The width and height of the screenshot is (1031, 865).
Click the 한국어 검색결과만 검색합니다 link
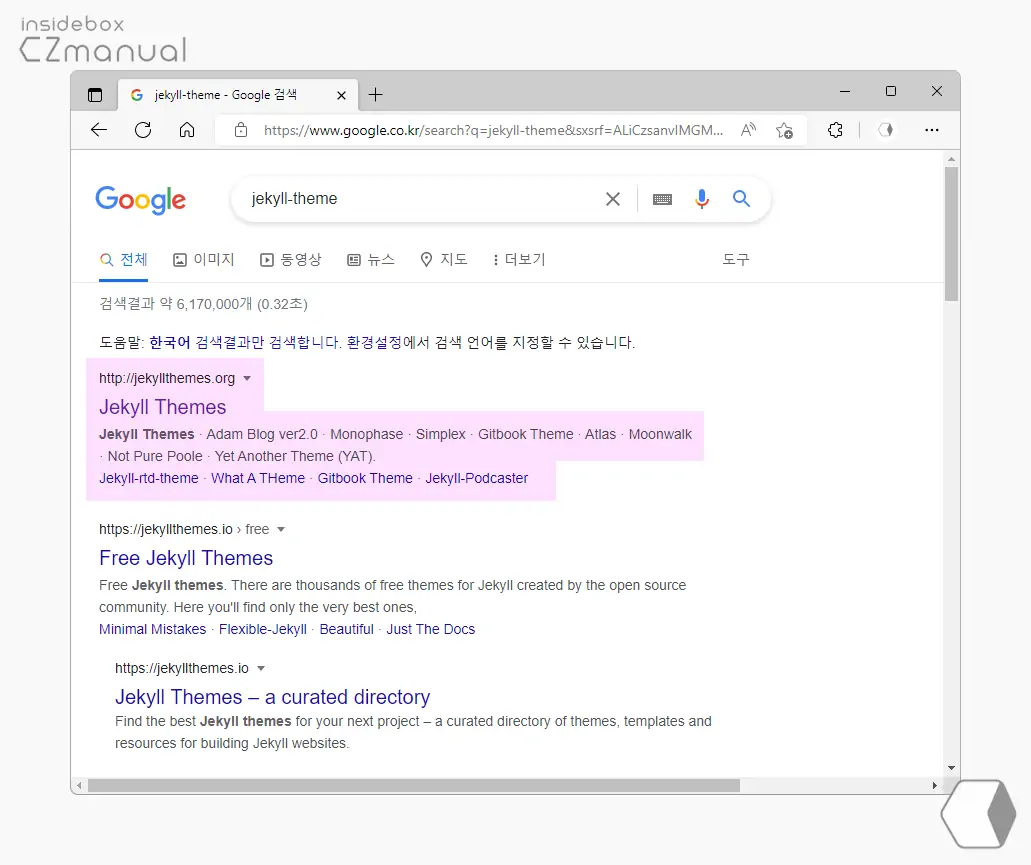pos(245,342)
